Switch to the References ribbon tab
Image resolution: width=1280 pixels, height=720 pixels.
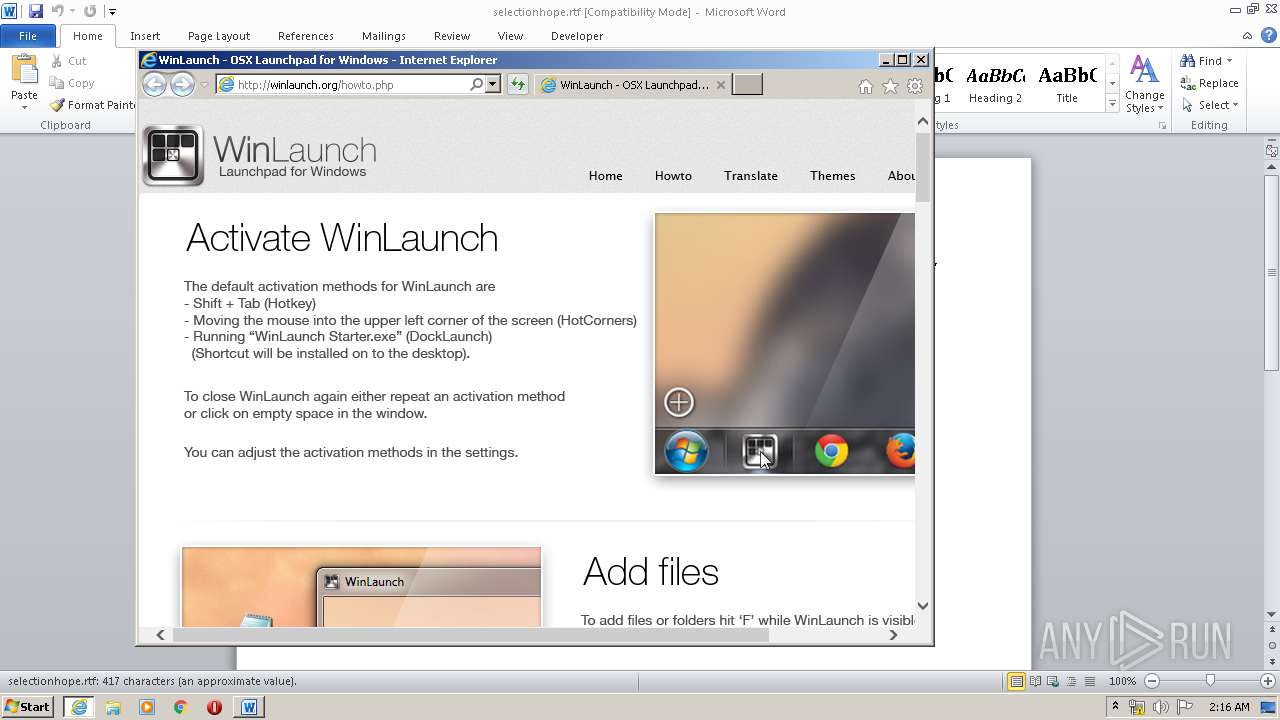306,36
